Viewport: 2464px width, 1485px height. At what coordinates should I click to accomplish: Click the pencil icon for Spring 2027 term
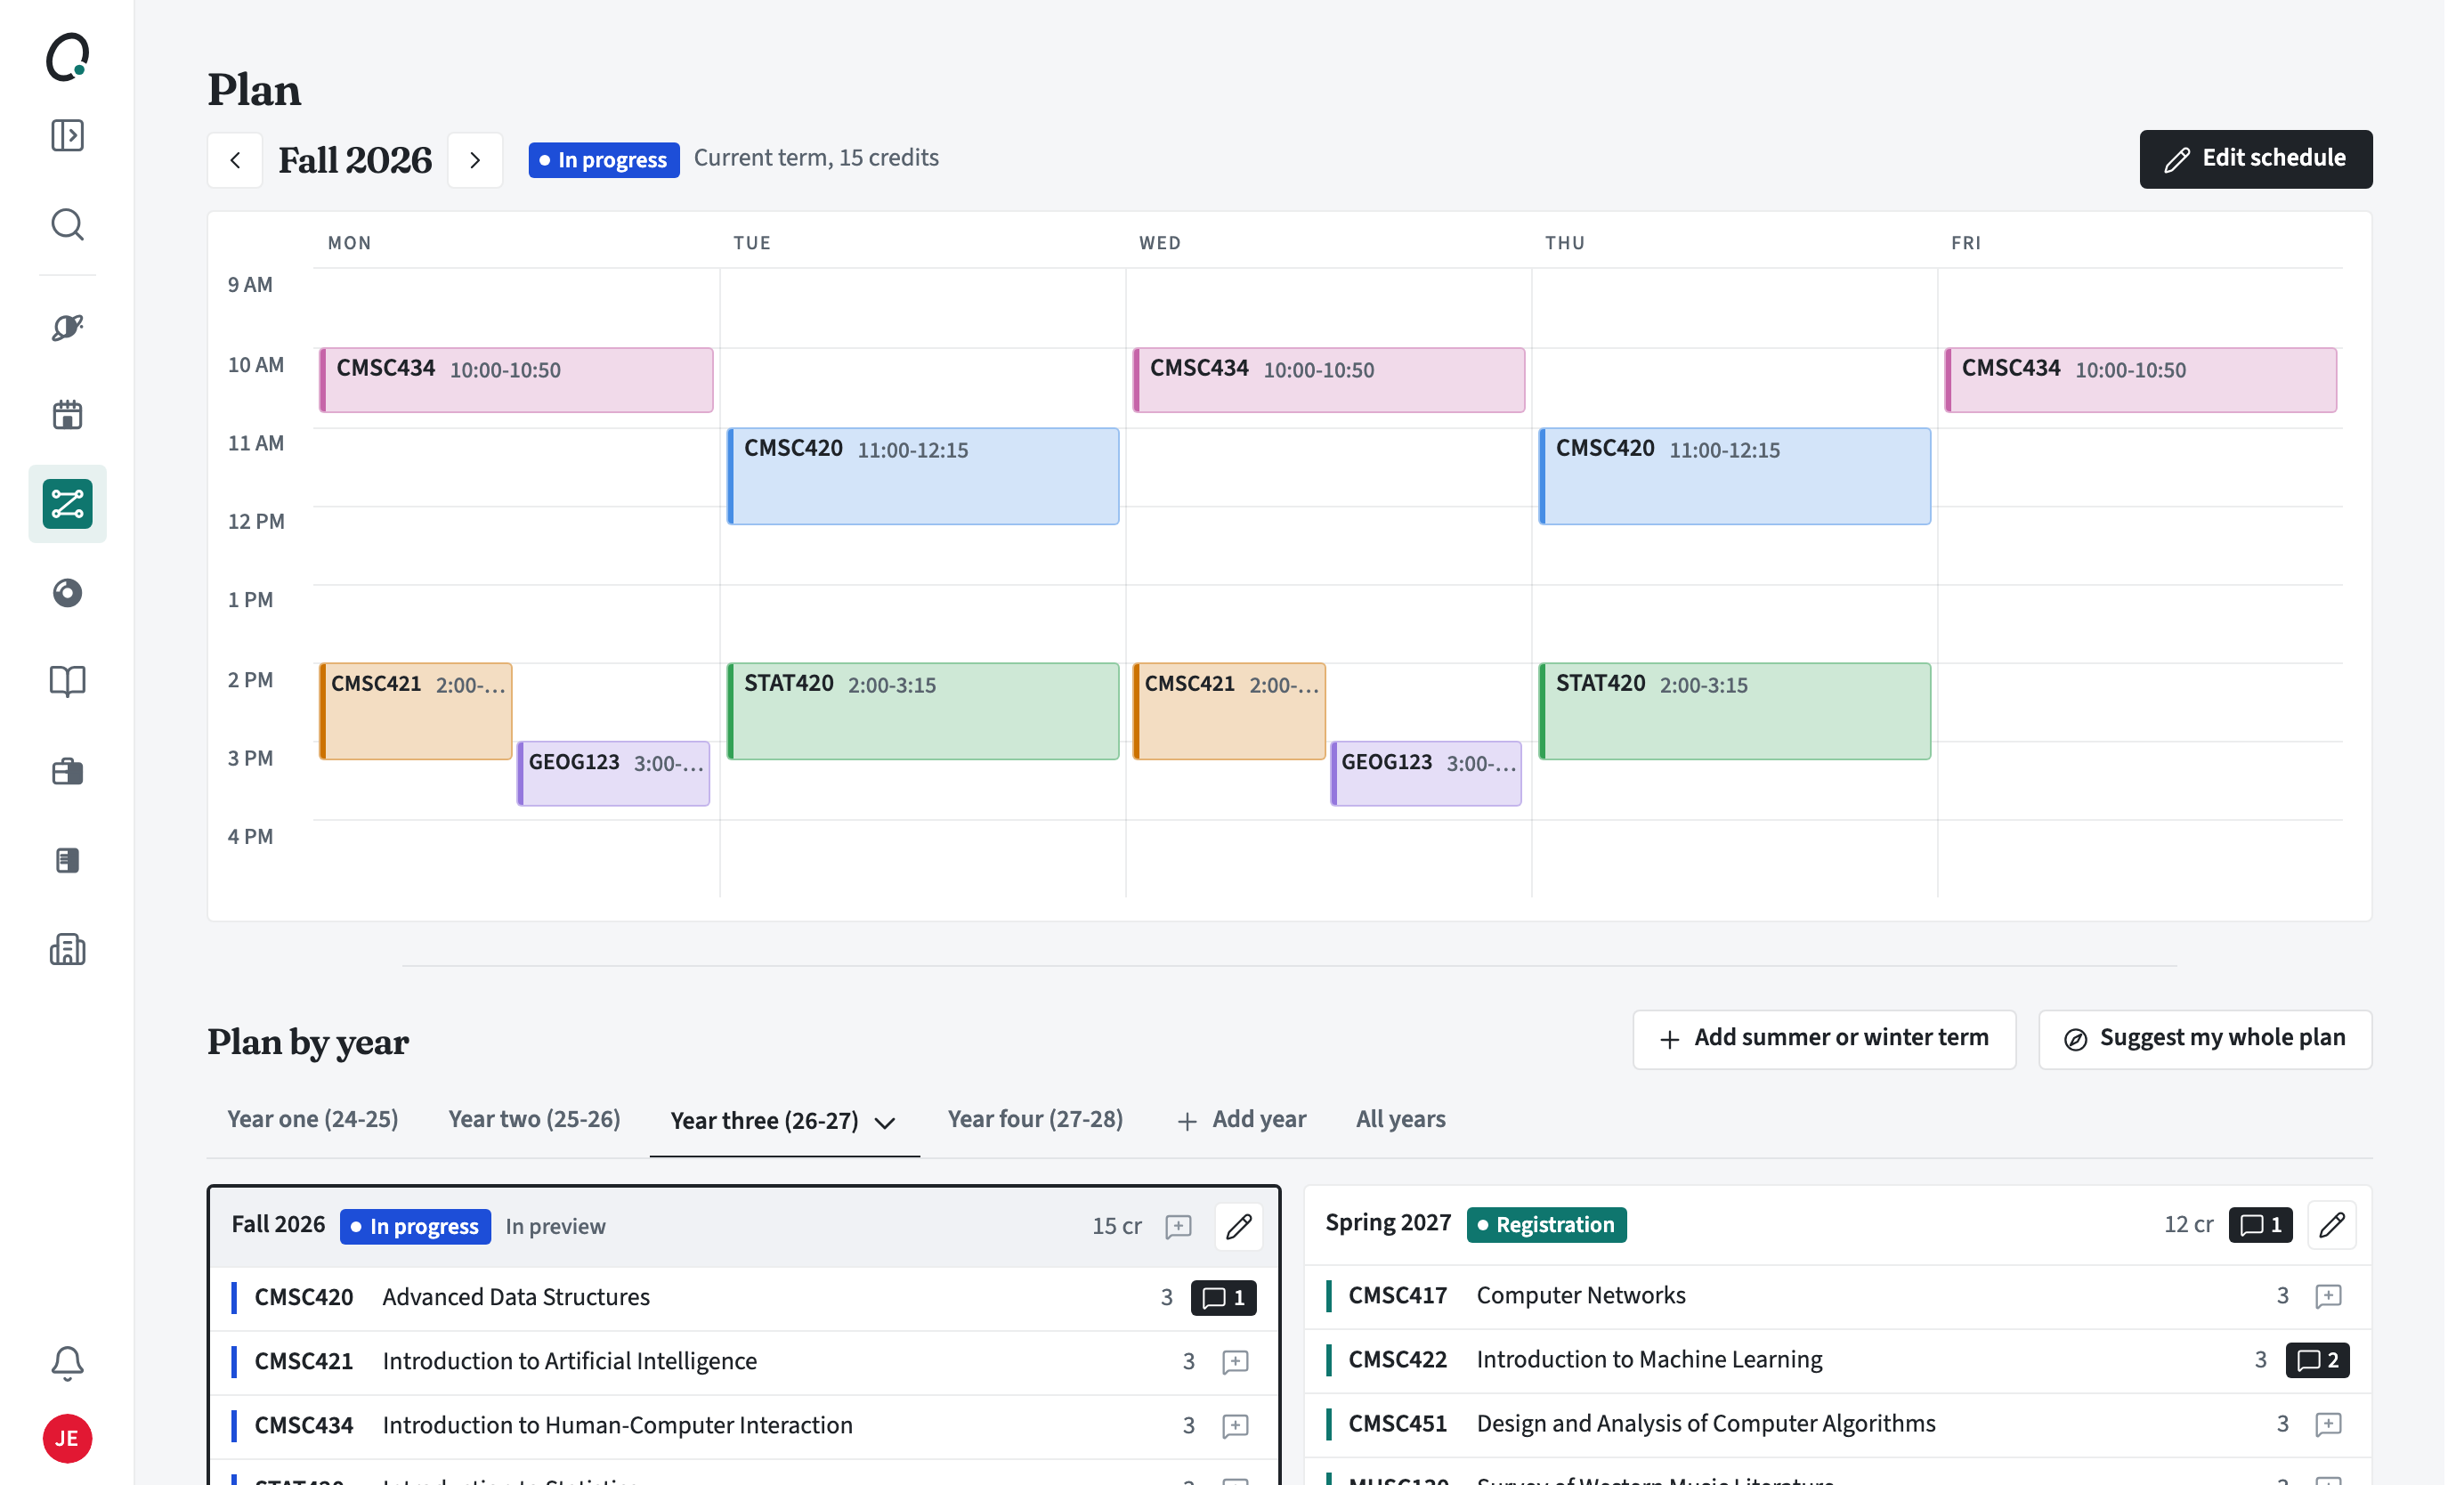click(x=2332, y=1224)
